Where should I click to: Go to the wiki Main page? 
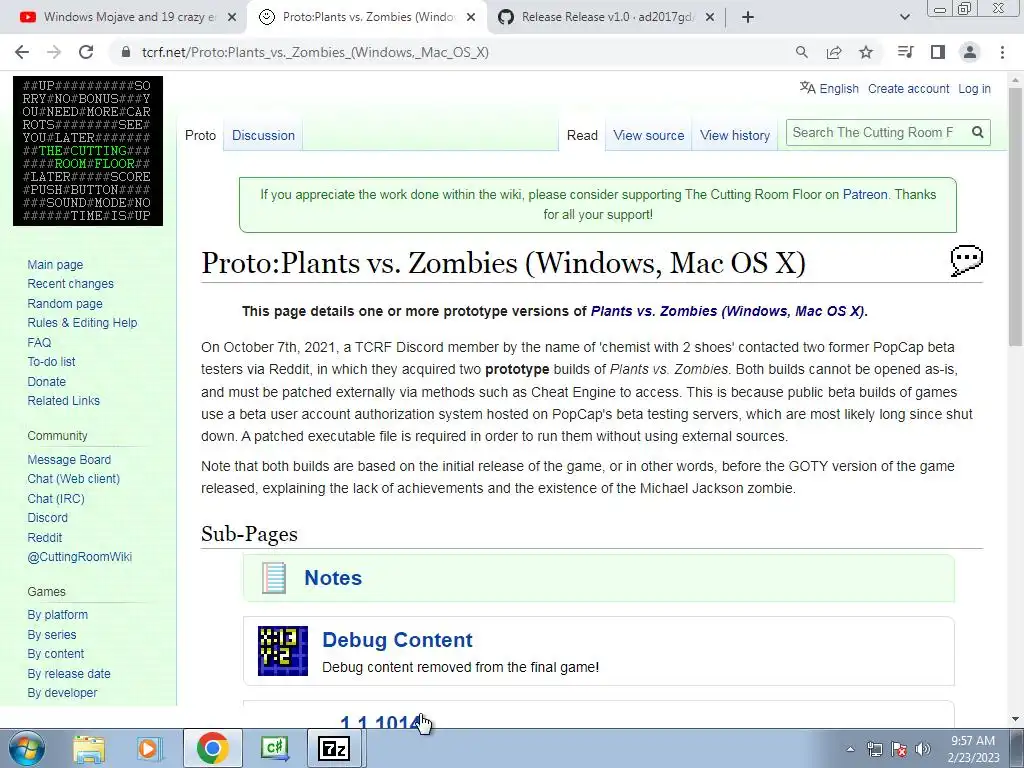55,264
